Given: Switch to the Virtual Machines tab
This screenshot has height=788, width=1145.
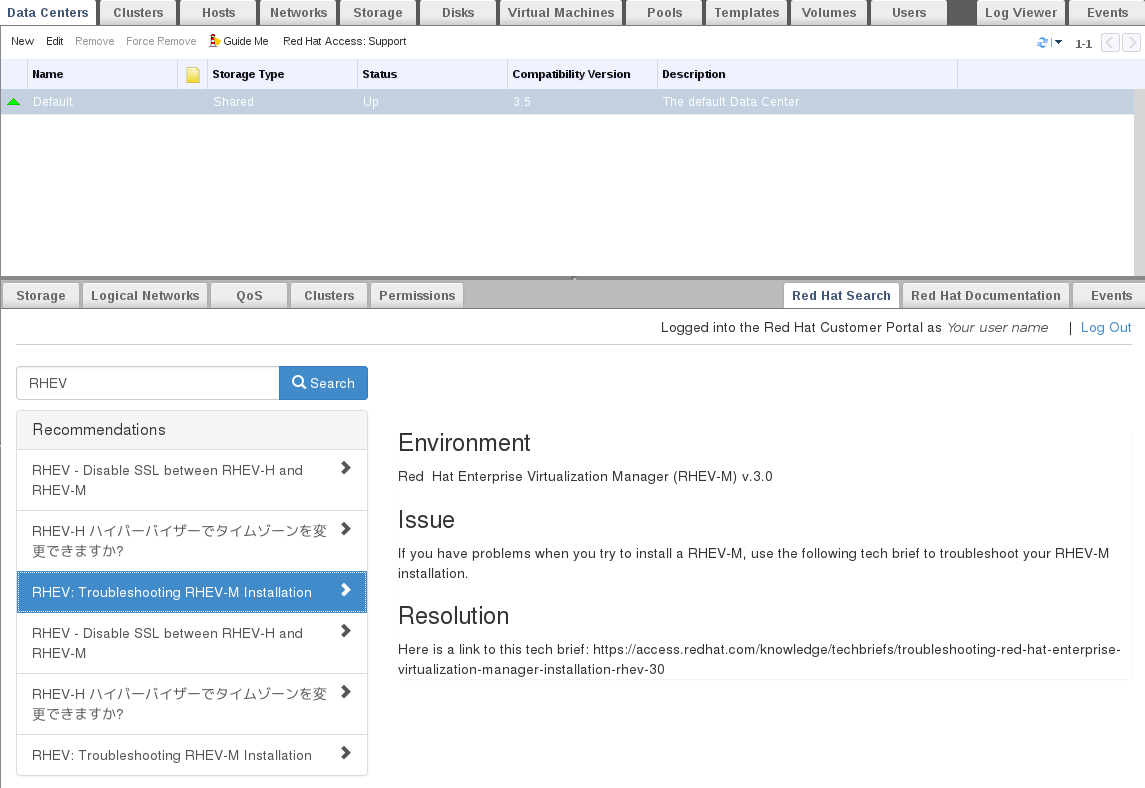Looking at the screenshot, I should (x=560, y=13).
